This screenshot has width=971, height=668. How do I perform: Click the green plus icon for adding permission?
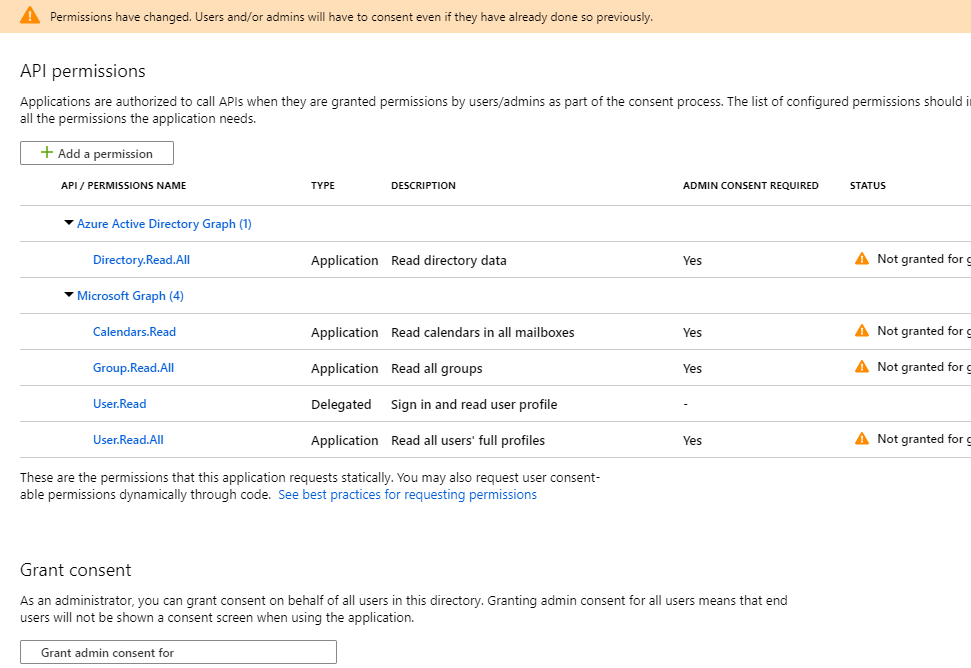click(46, 153)
